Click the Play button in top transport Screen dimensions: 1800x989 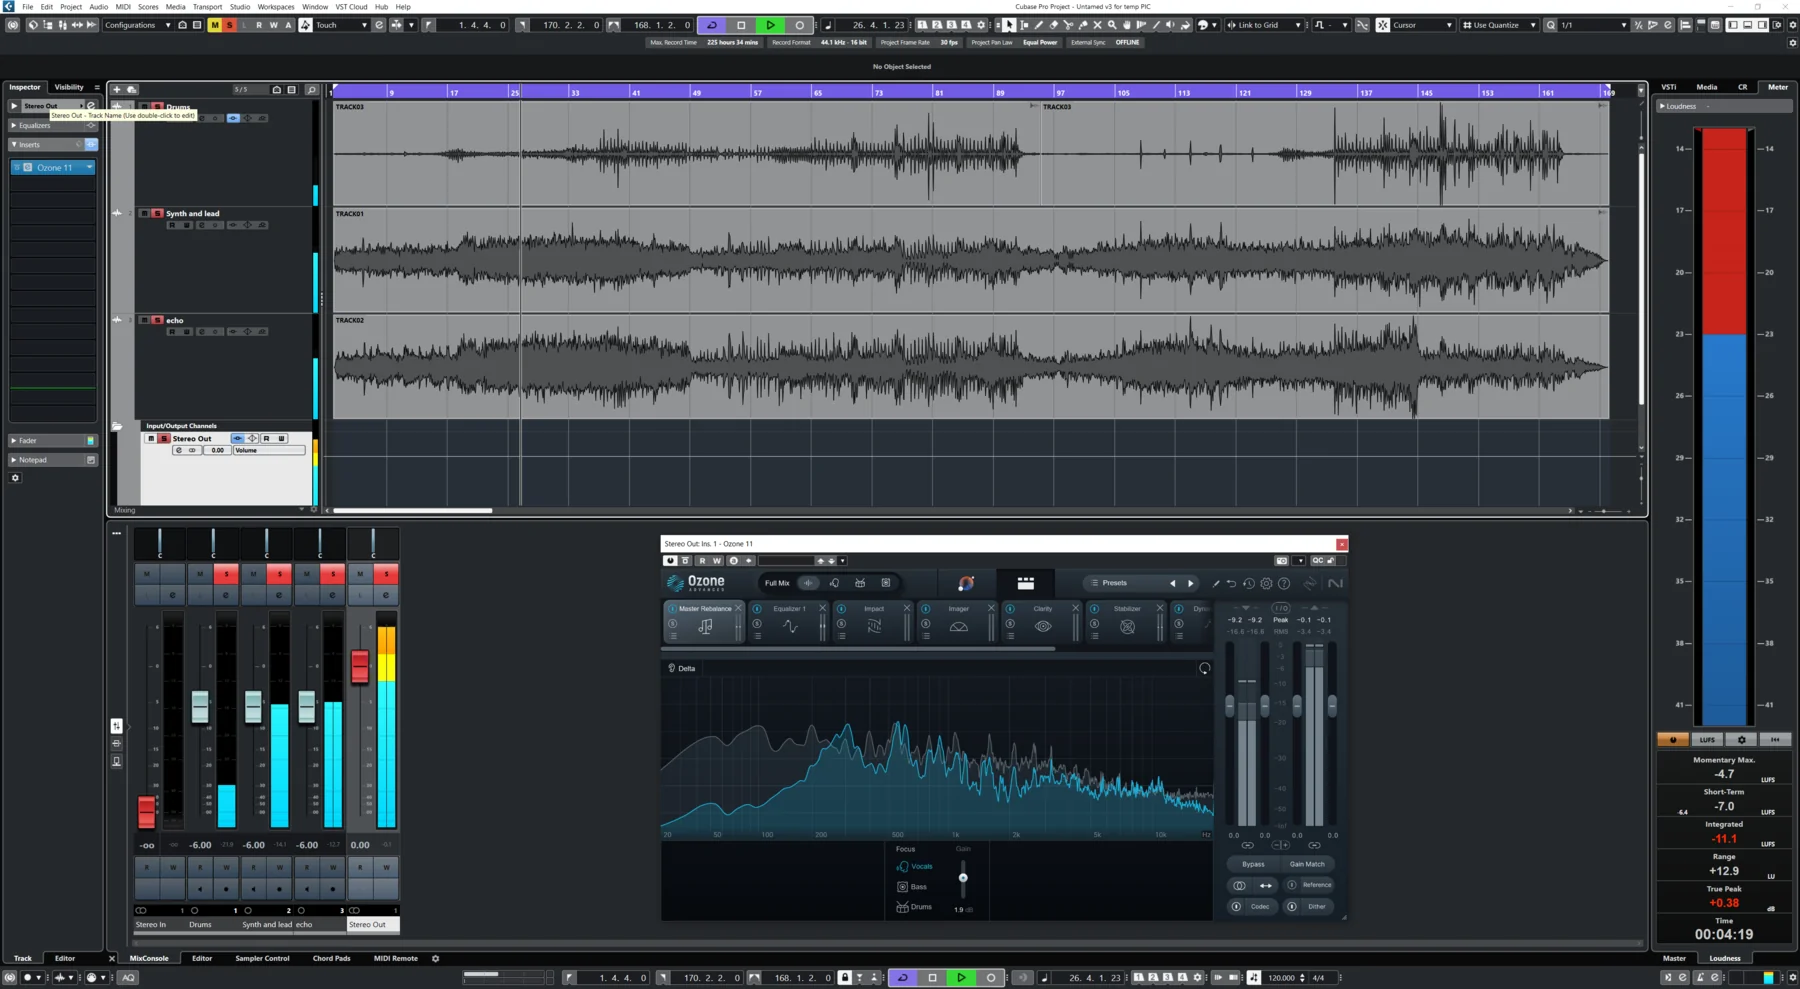770,25
